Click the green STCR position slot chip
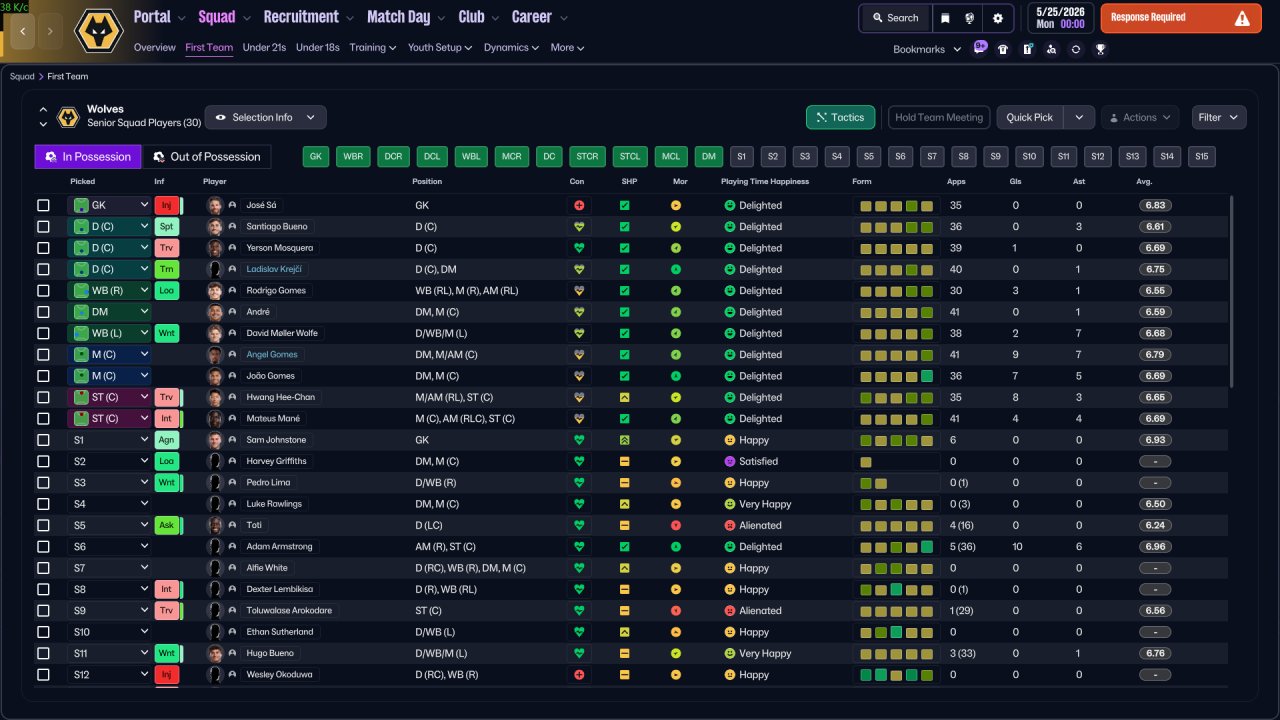This screenshot has width=1280, height=720. (x=588, y=157)
